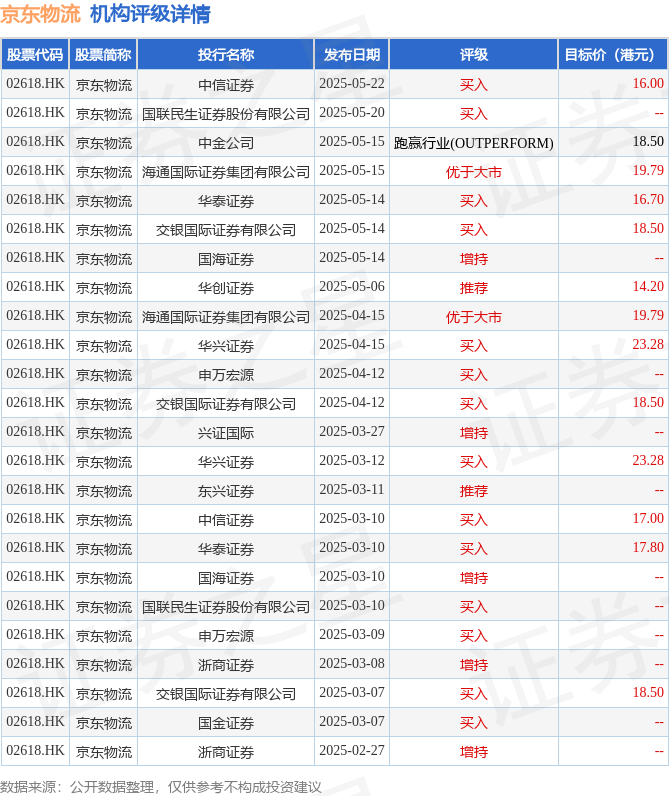Click 浙商证券 in 2025-02-27 row
Screen dimensions: 669x796
(226, 751)
